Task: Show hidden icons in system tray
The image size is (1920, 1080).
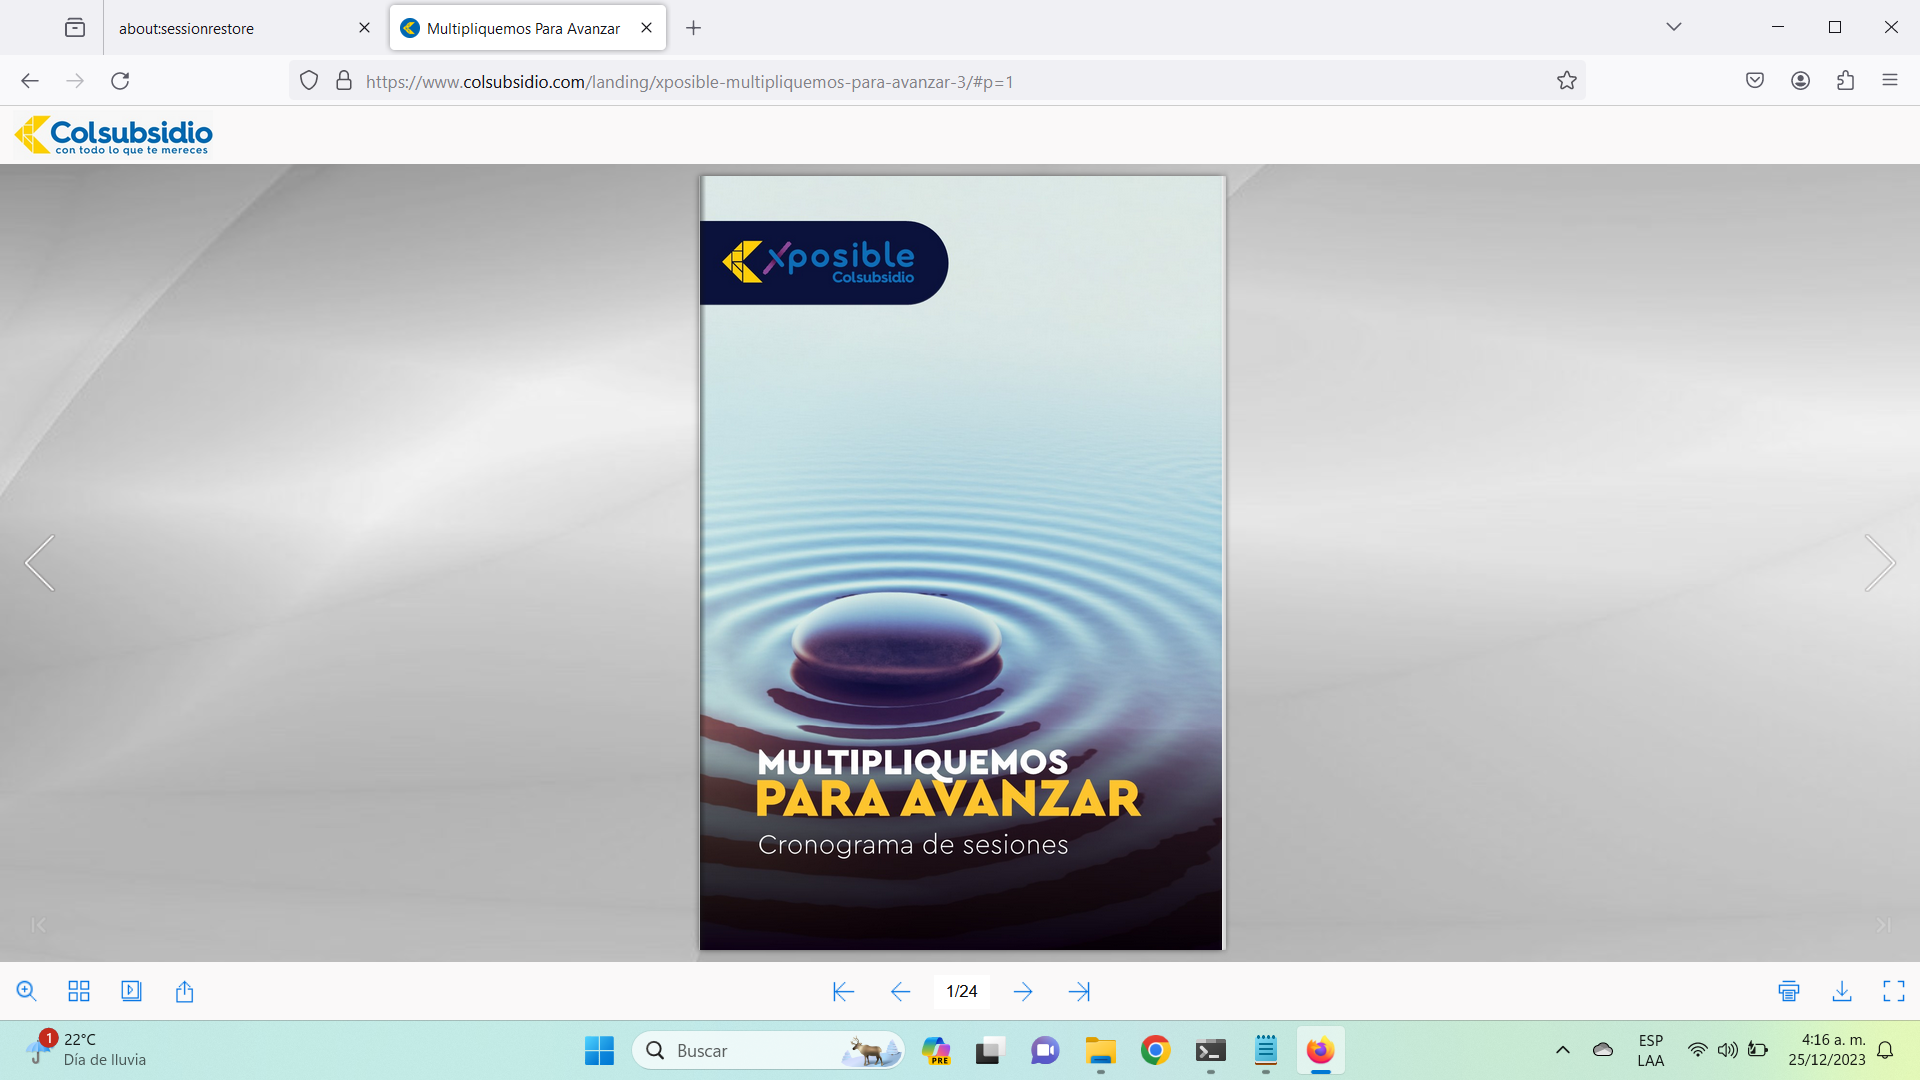Action: click(x=1562, y=1050)
